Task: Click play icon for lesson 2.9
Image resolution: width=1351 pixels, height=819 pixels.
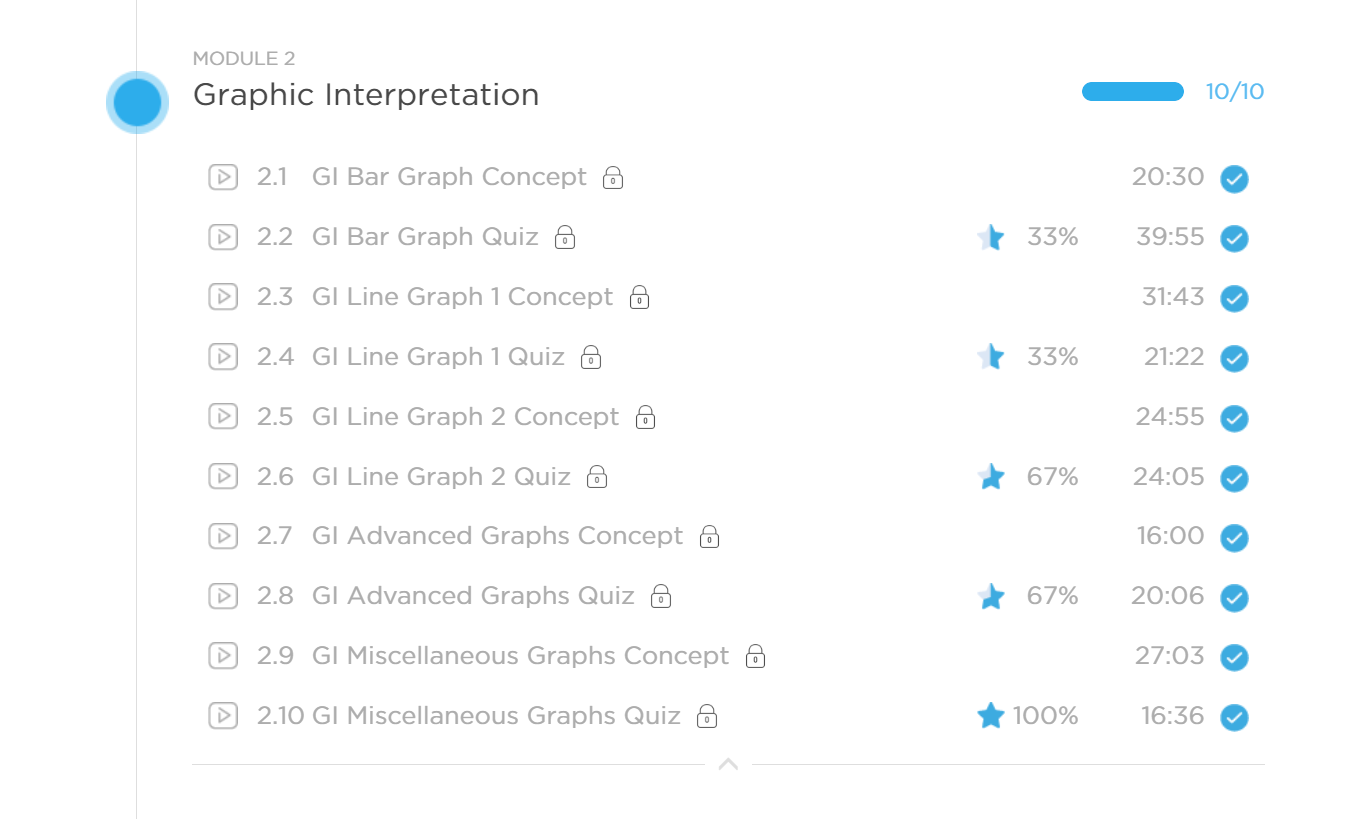Action: coord(222,656)
